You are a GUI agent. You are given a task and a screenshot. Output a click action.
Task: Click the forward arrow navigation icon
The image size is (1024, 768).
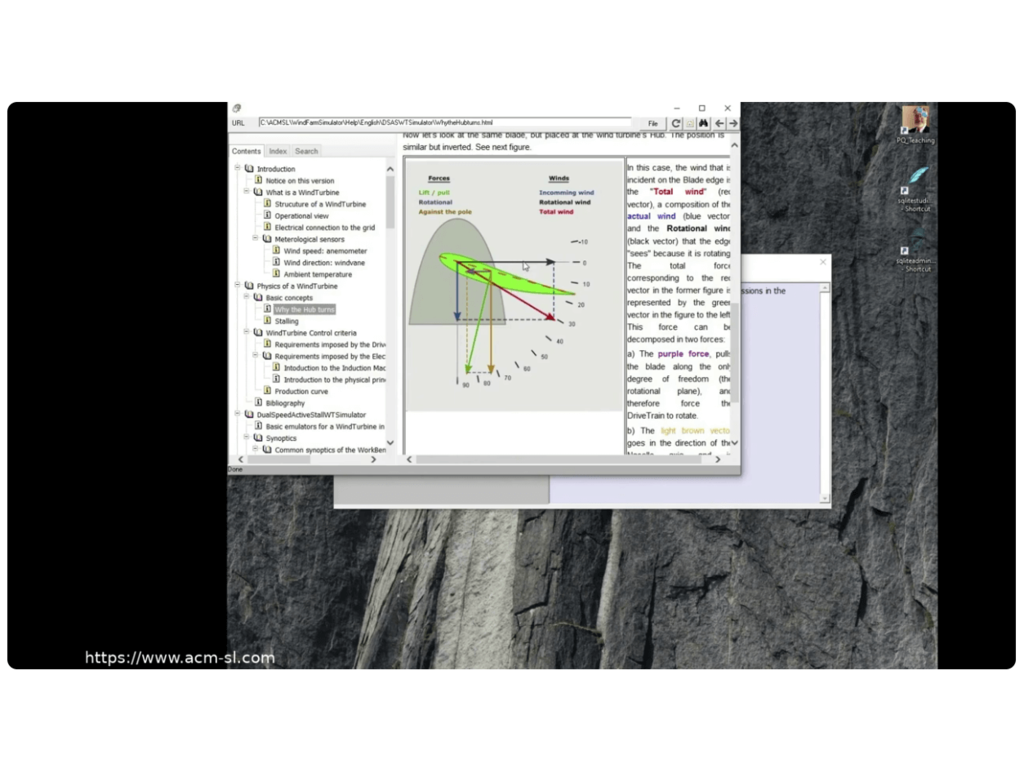[733, 123]
